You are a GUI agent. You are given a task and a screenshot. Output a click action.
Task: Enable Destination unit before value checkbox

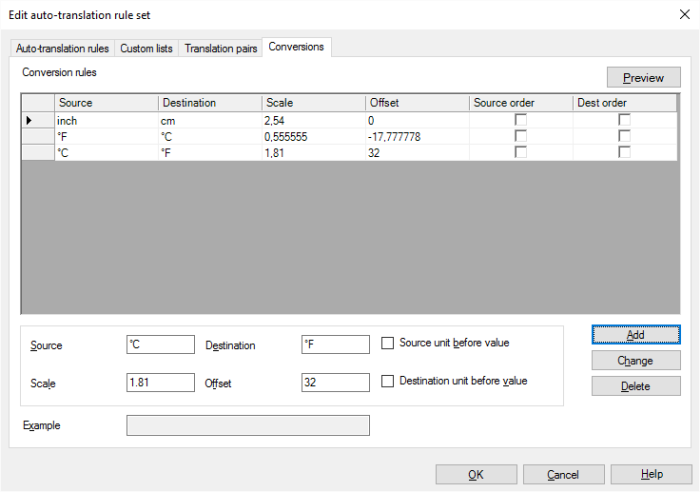[389, 381]
